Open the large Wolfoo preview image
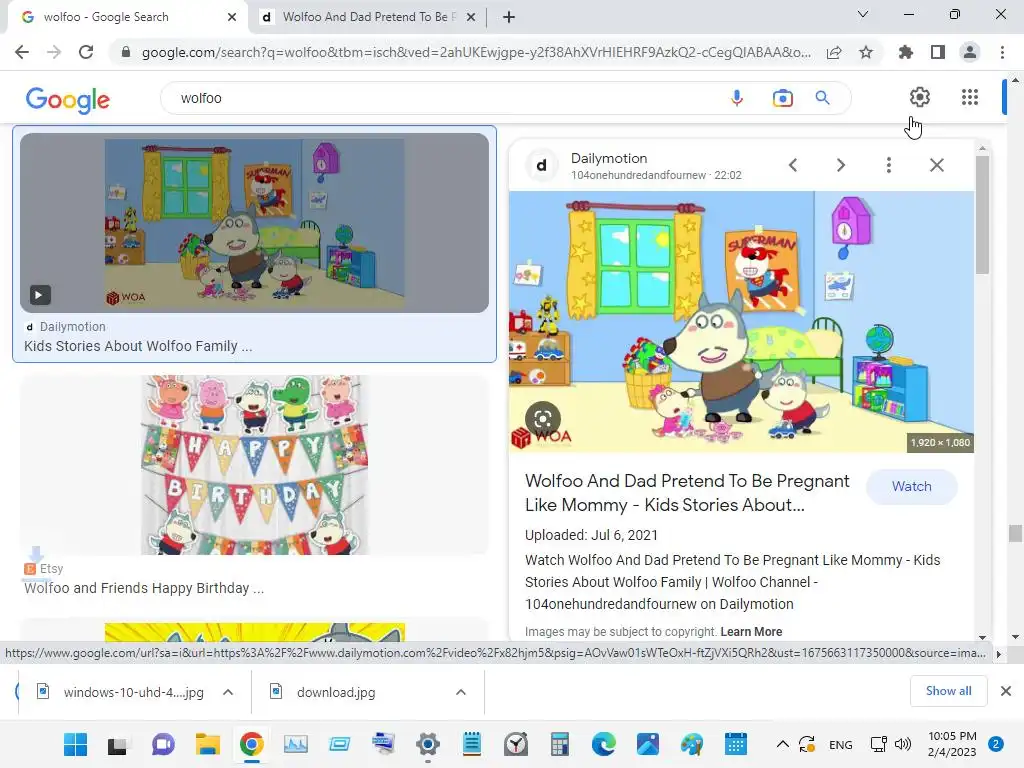 tap(741, 322)
